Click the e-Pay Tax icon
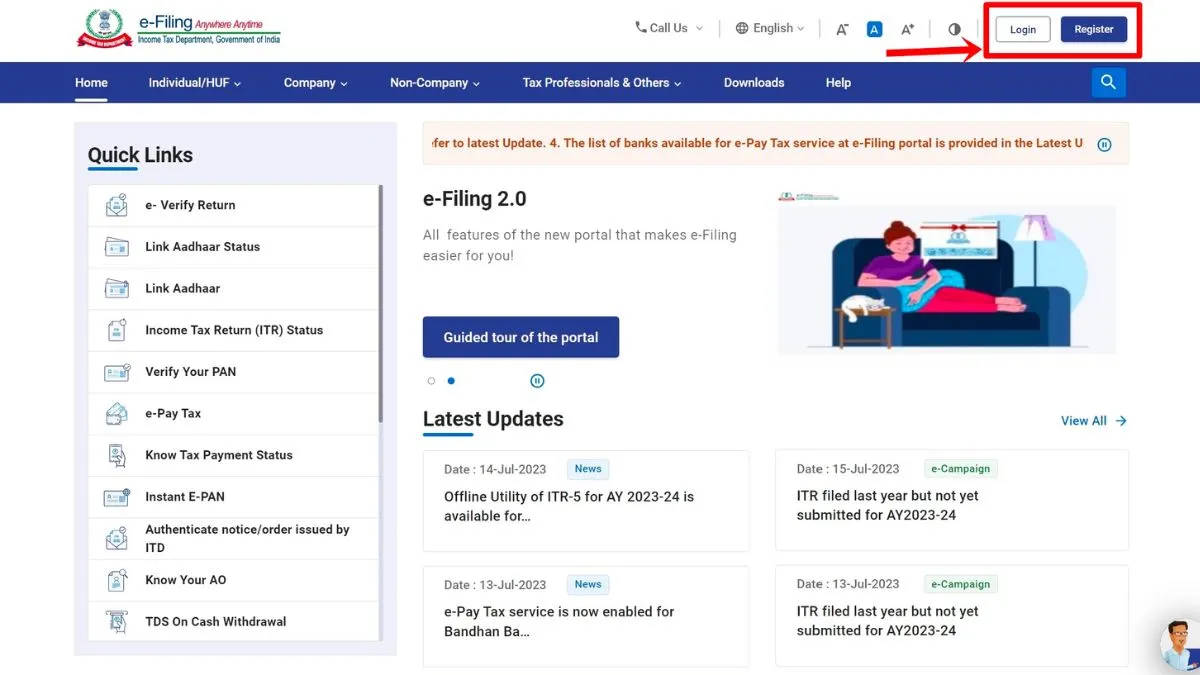This screenshot has width=1200, height=675. pyautogui.click(x=117, y=413)
